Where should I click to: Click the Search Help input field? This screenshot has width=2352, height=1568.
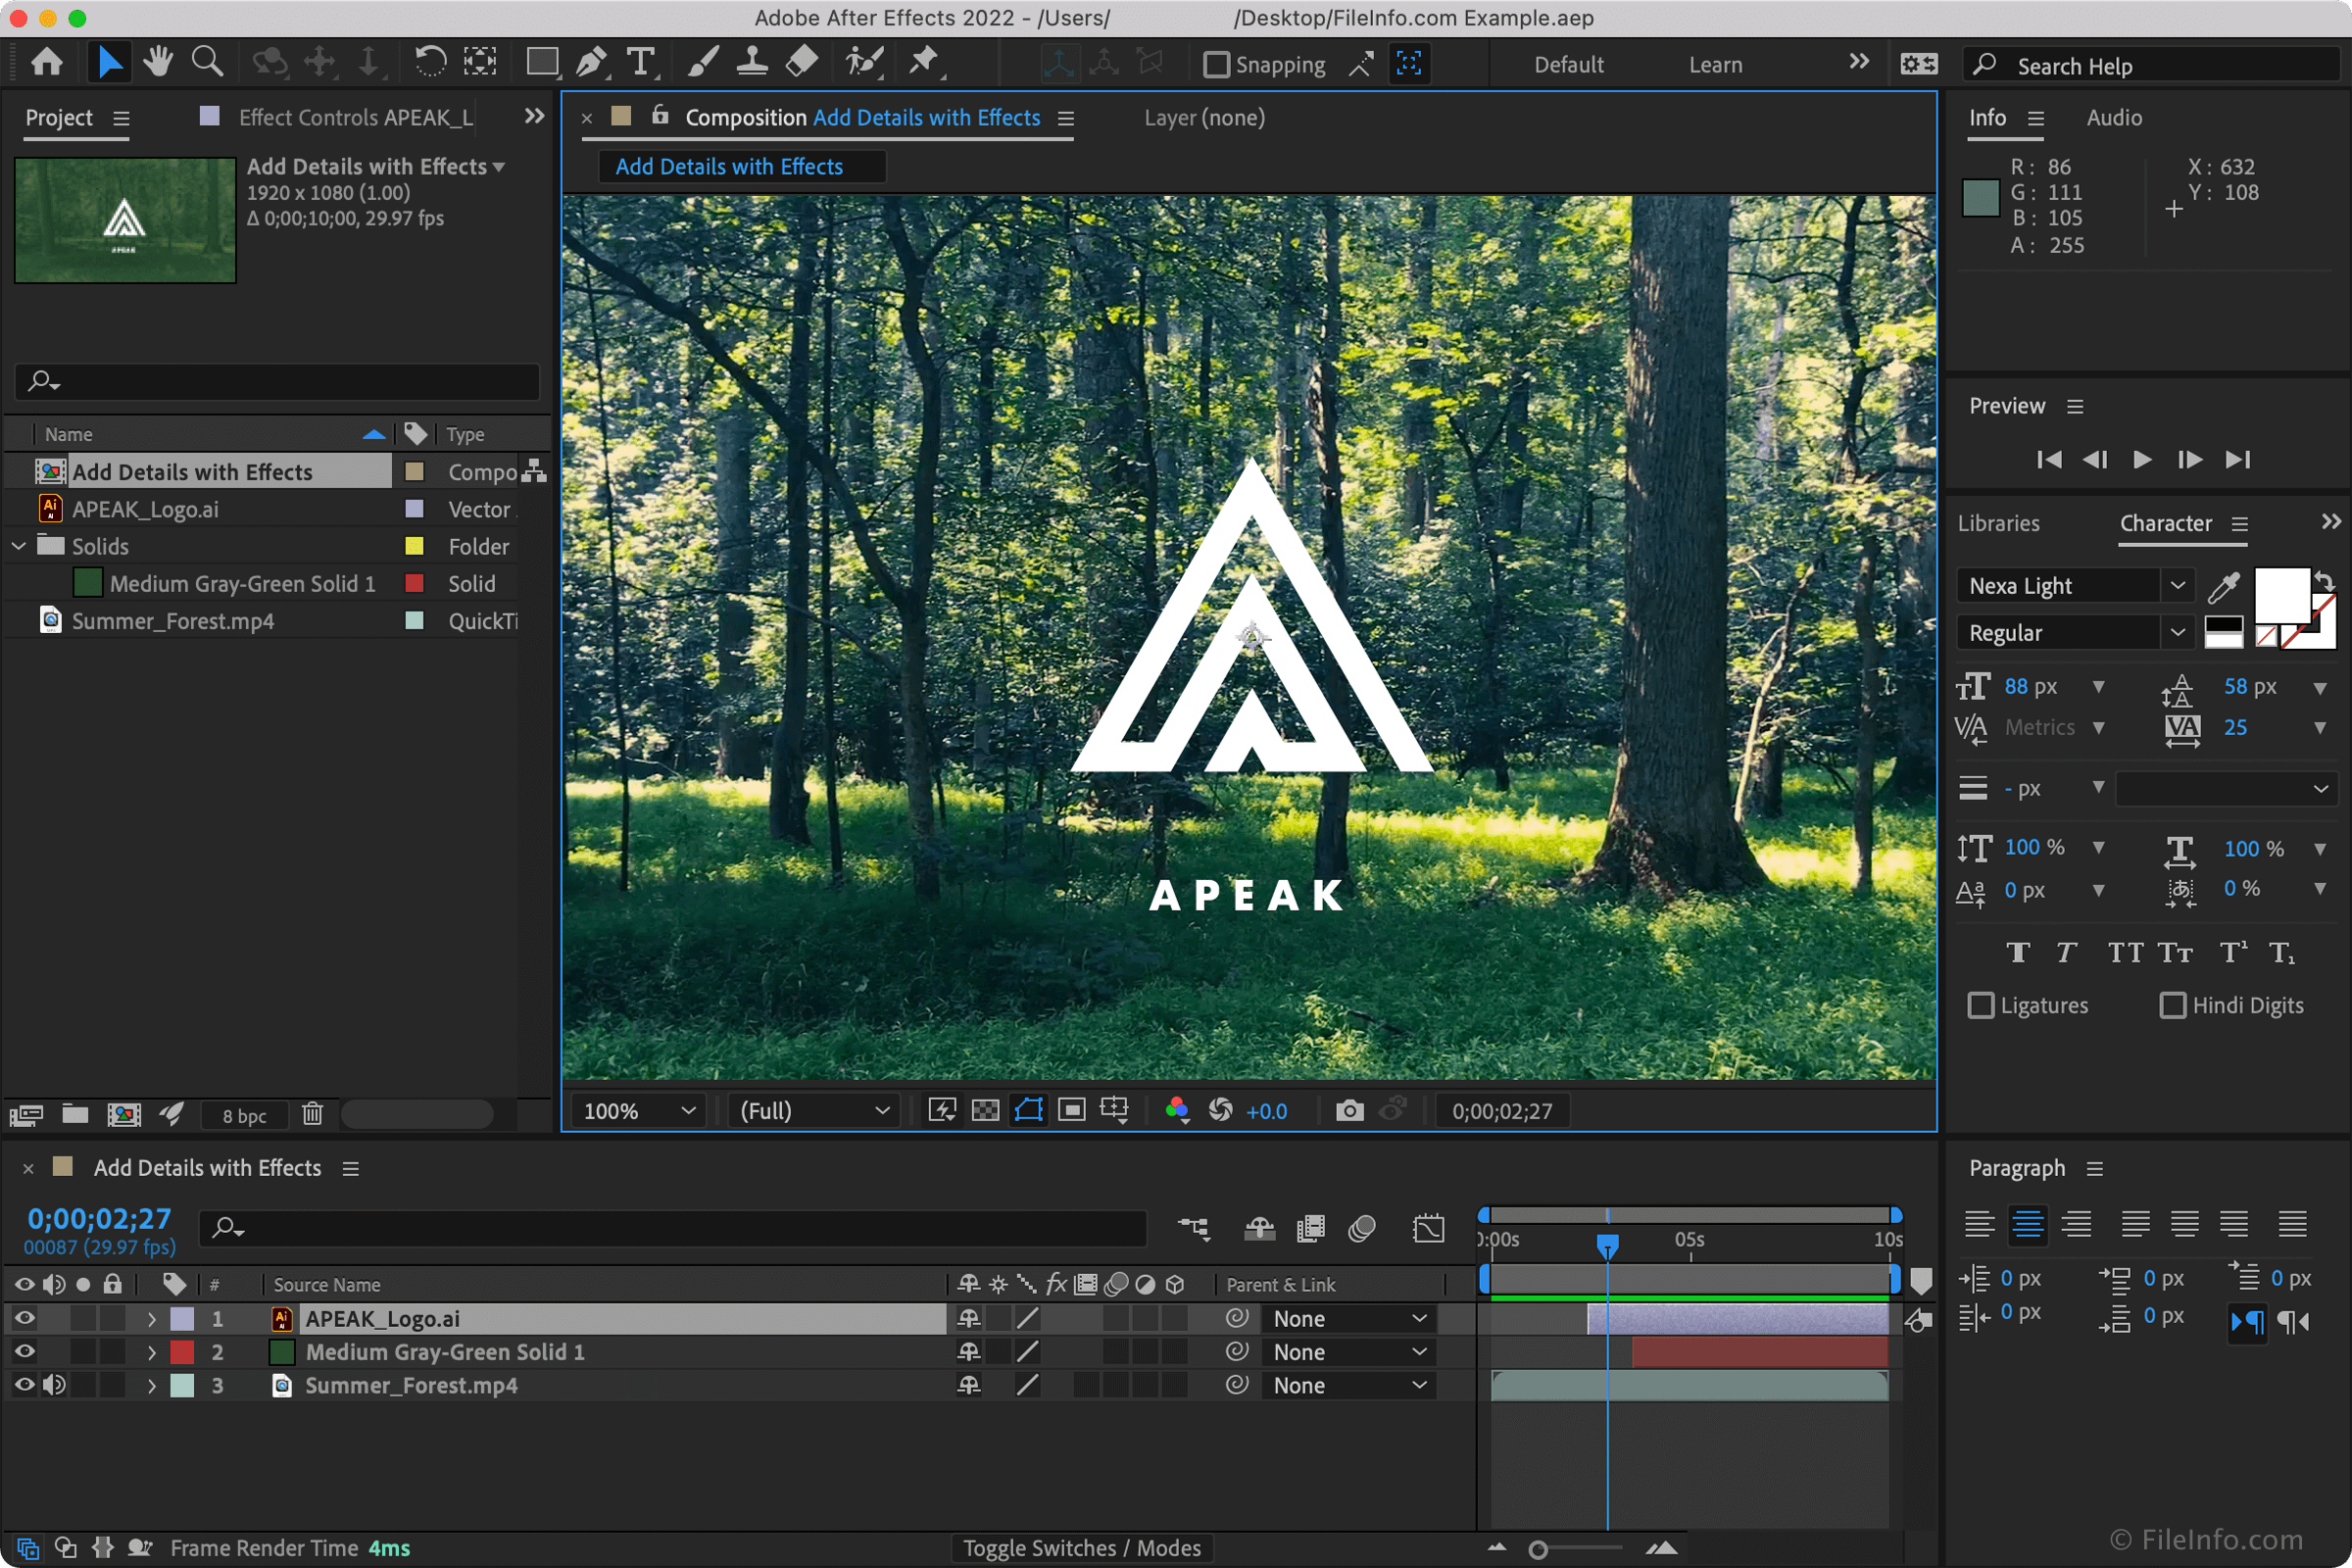tap(2150, 65)
